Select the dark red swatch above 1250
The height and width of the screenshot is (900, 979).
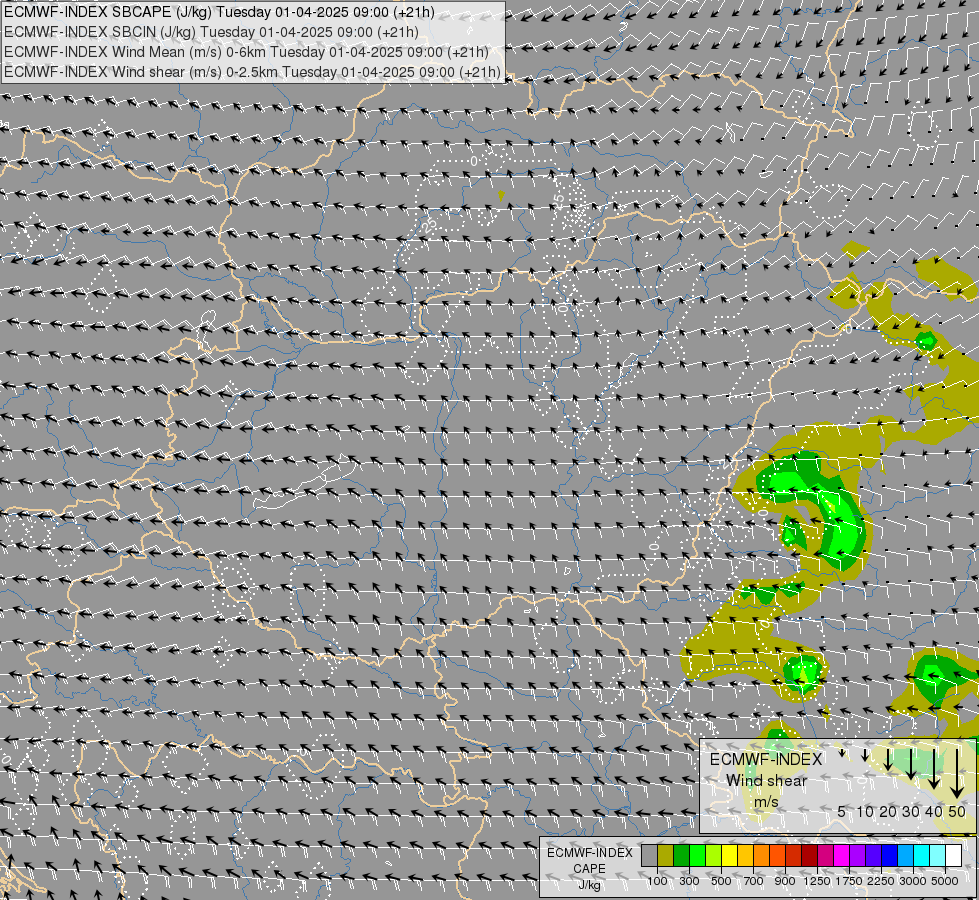point(809,855)
